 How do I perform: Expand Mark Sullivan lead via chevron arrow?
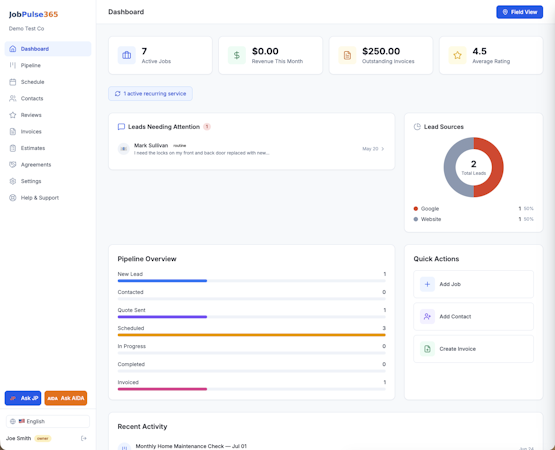pos(383,149)
